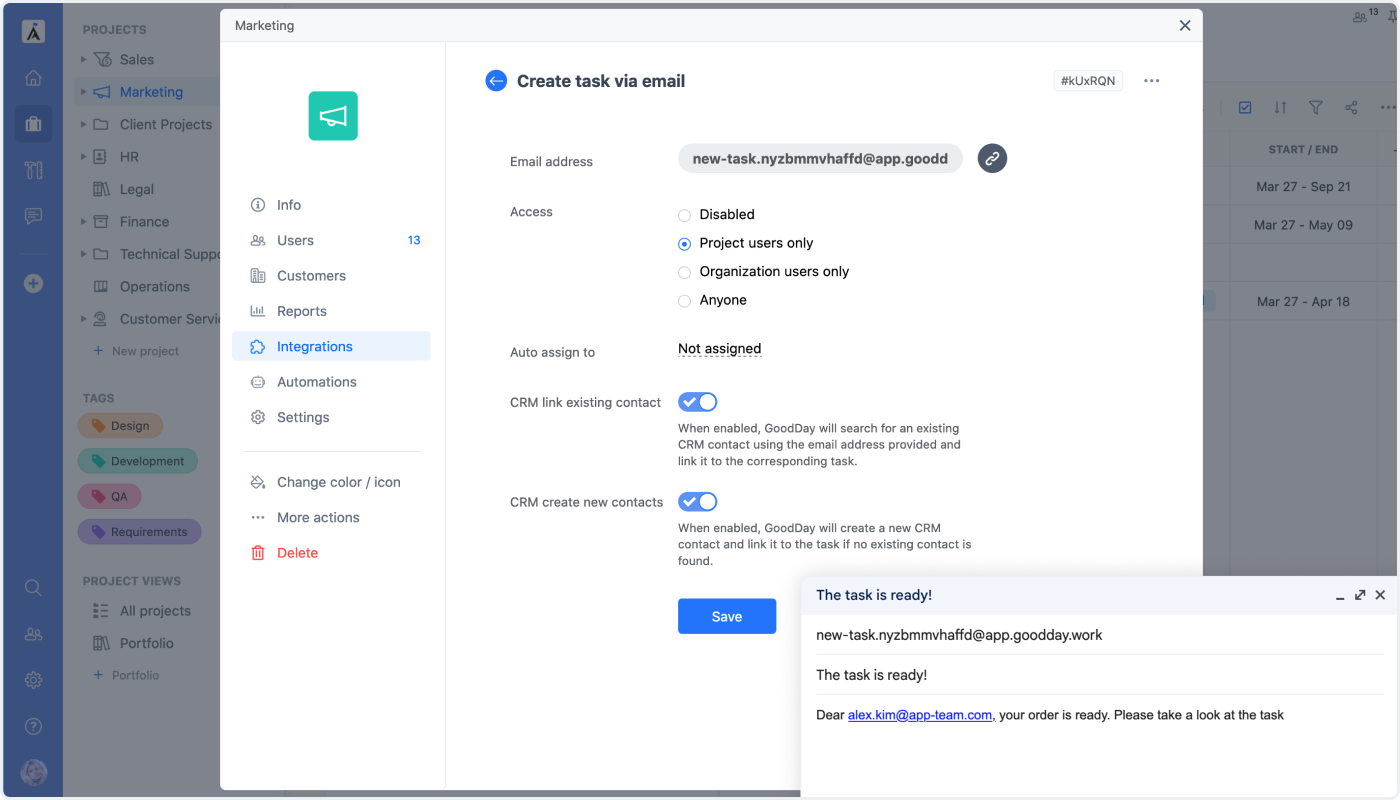Click the alex.kim@app-team.com email link
Viewport: 1400px width, 800px height.
click(x=920, y=715)
